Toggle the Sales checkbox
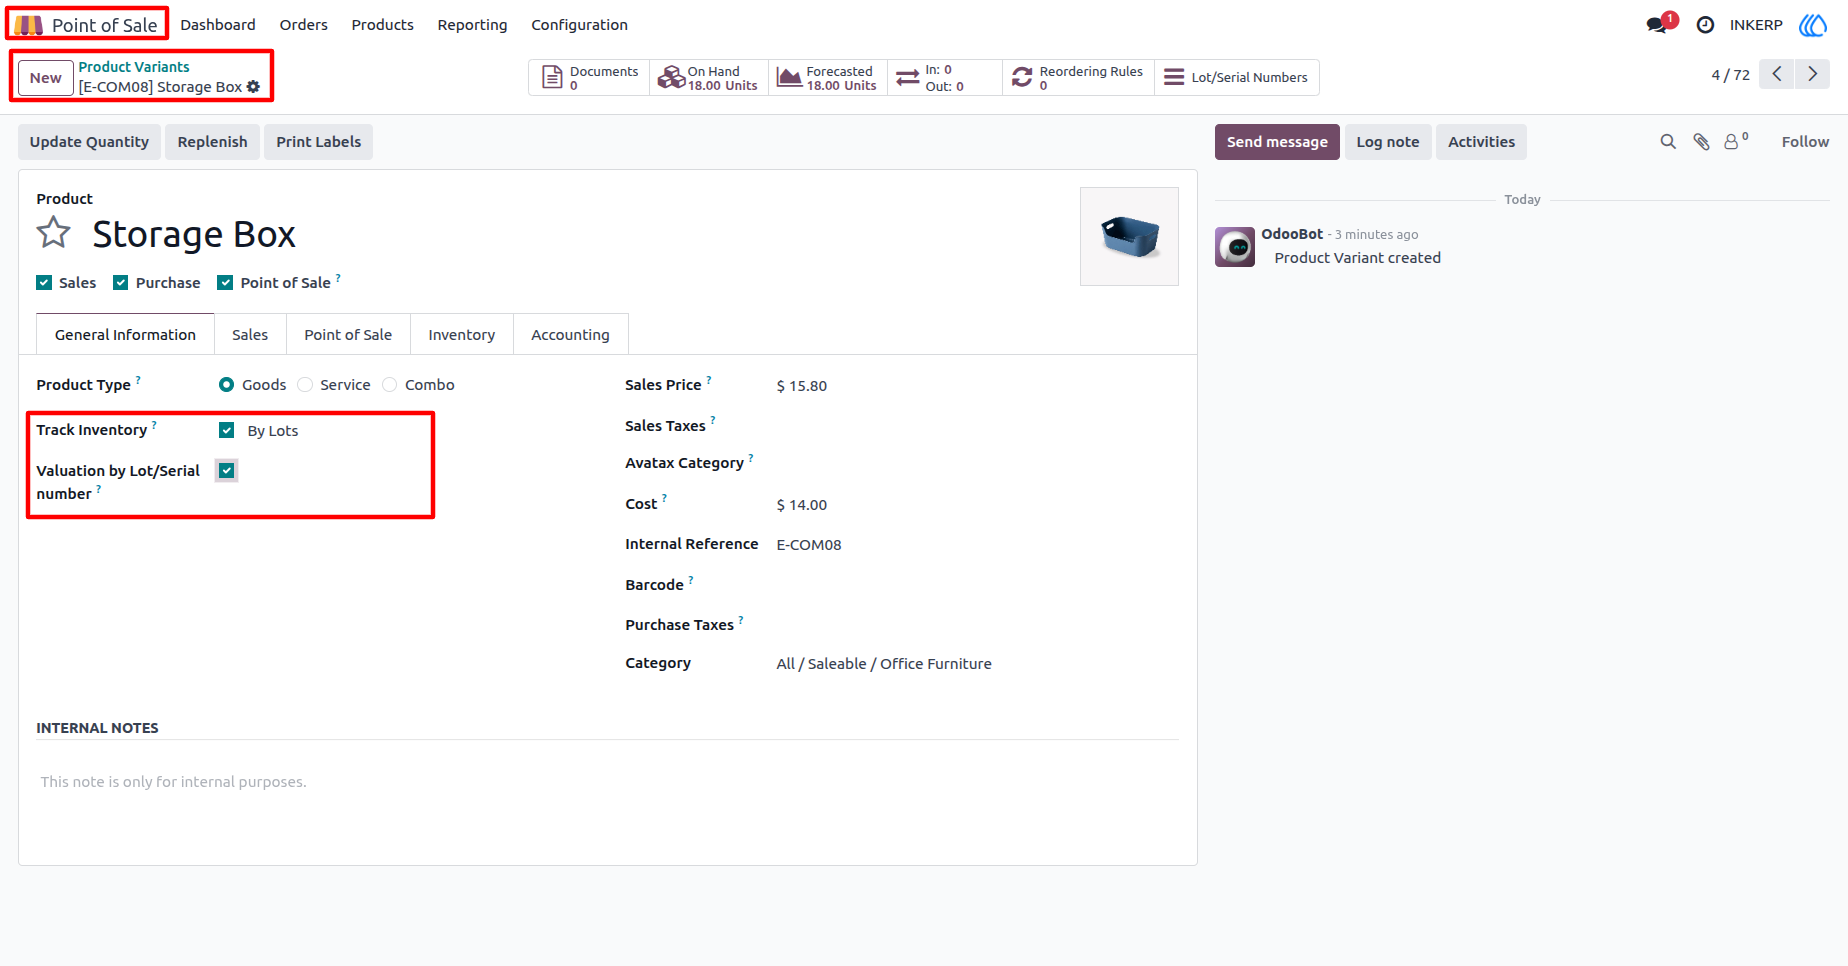 [44, 283]
